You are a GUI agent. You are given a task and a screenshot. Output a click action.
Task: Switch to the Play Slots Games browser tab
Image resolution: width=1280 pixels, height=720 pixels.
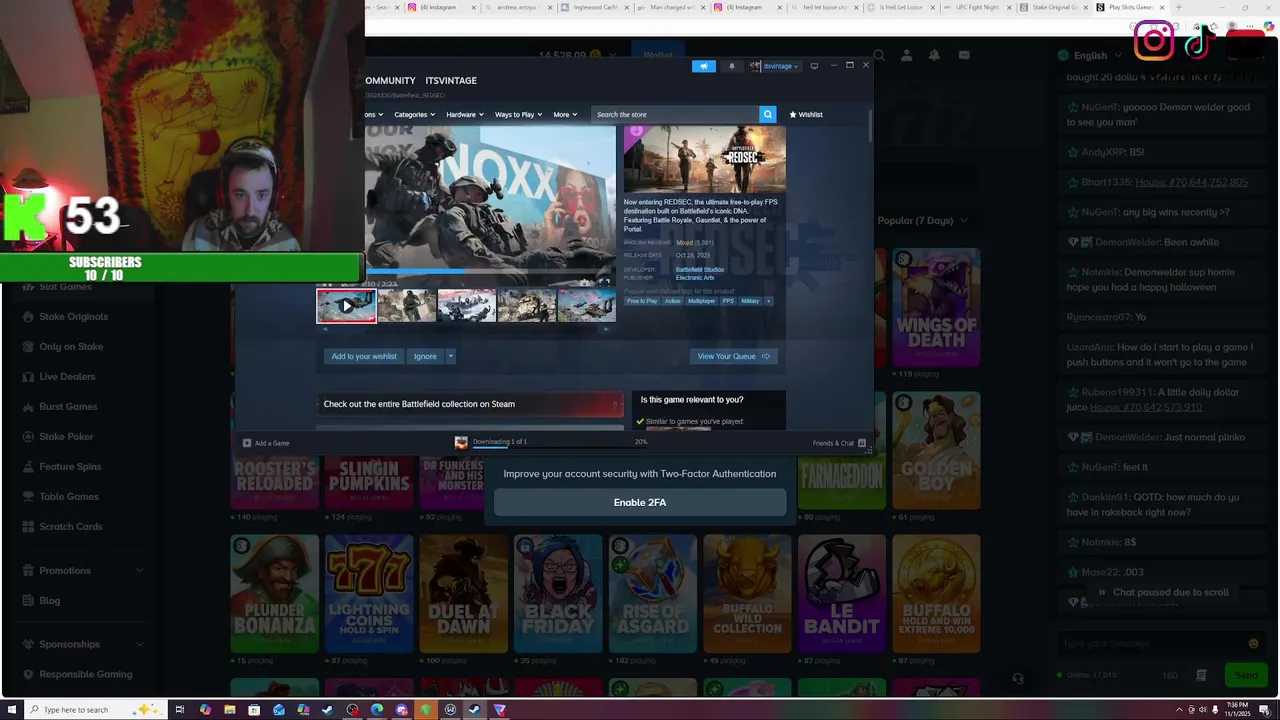tap(1130, 7)
